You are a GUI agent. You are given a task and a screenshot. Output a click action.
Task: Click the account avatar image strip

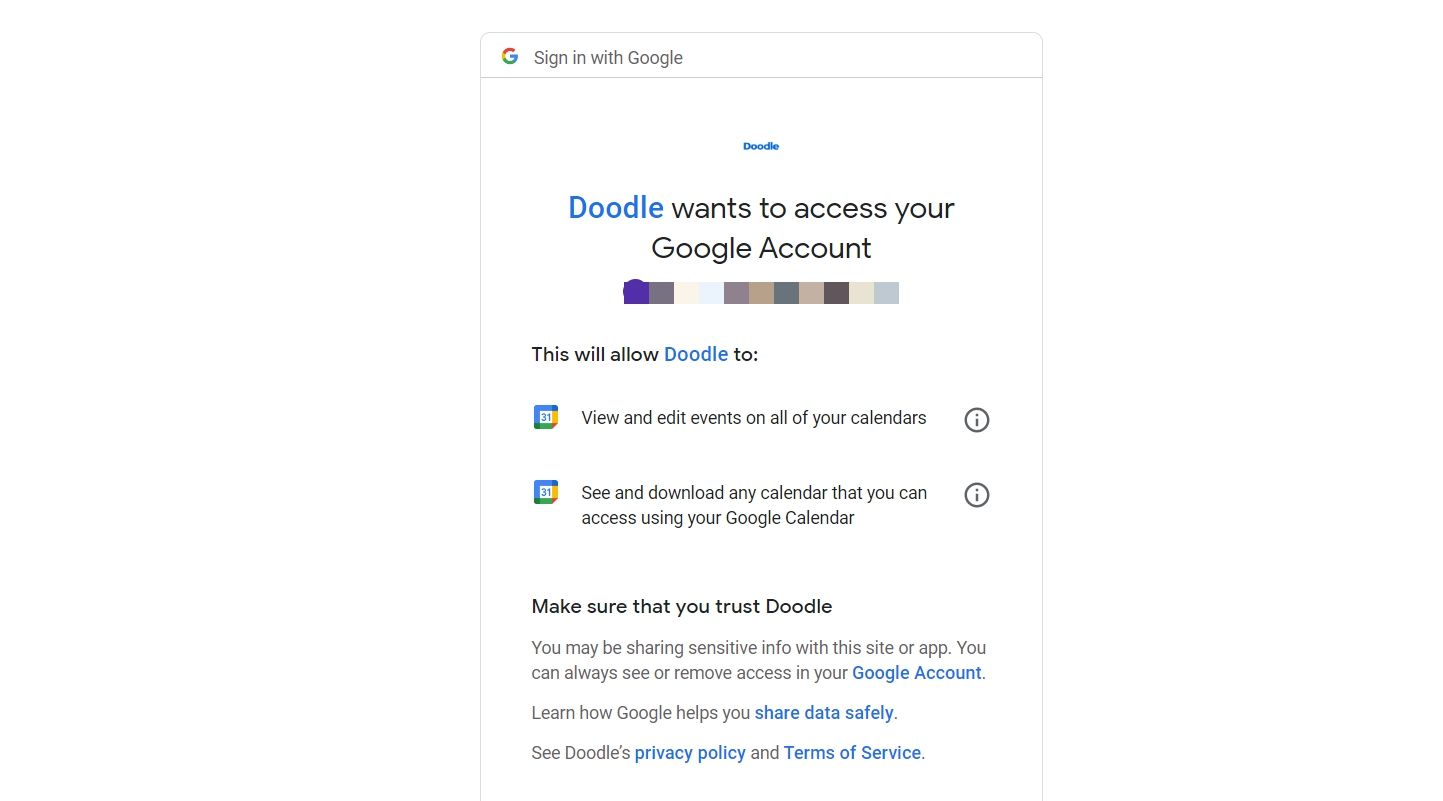760,292
